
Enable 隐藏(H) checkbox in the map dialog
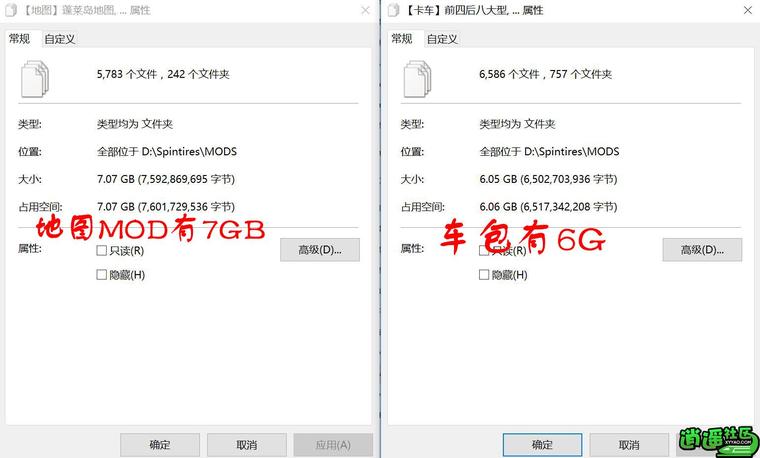pos(101,275)
